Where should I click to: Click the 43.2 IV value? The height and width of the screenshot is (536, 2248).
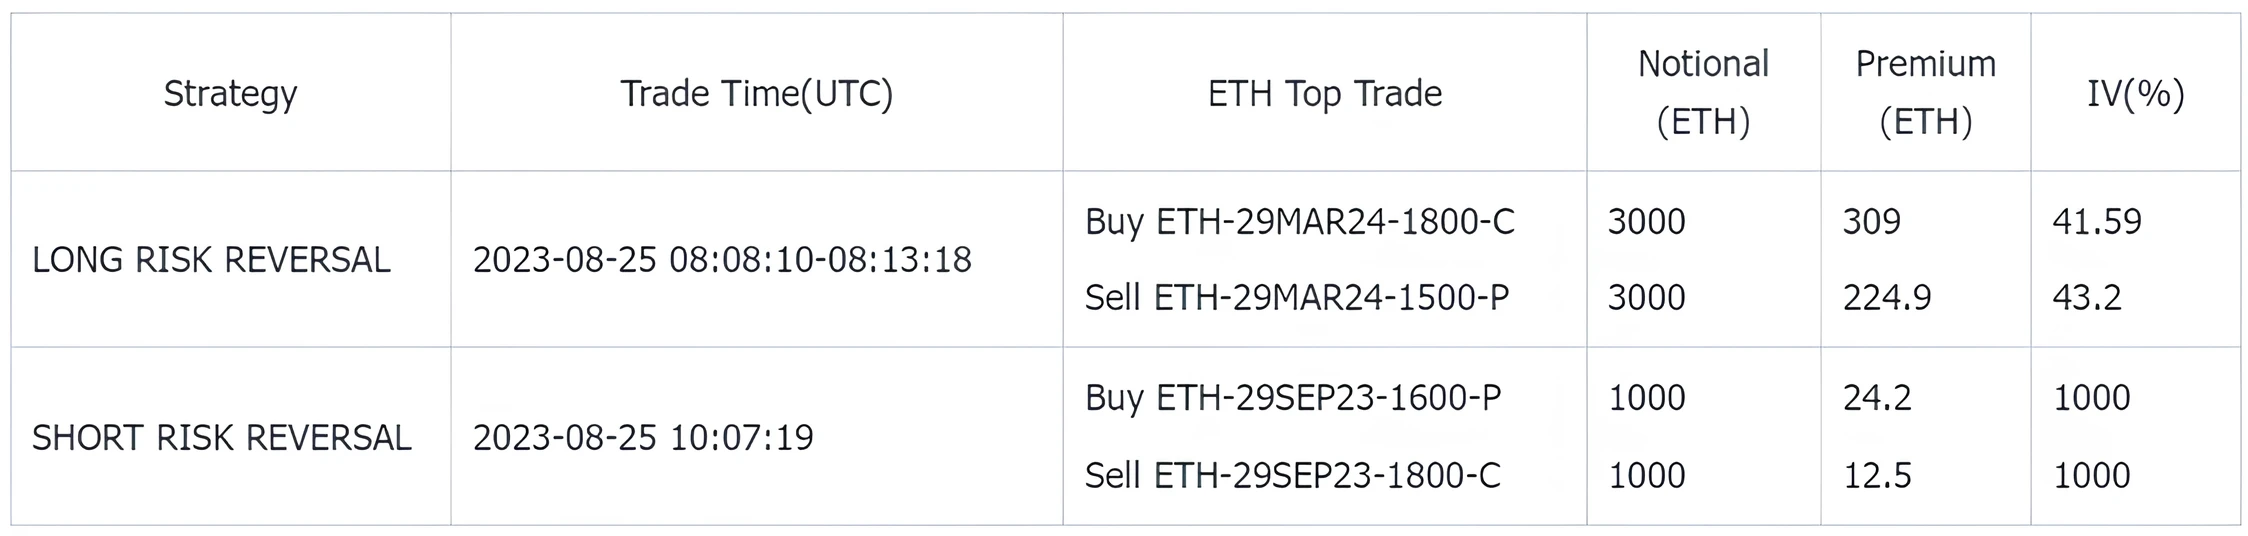tap(2087, 298)
